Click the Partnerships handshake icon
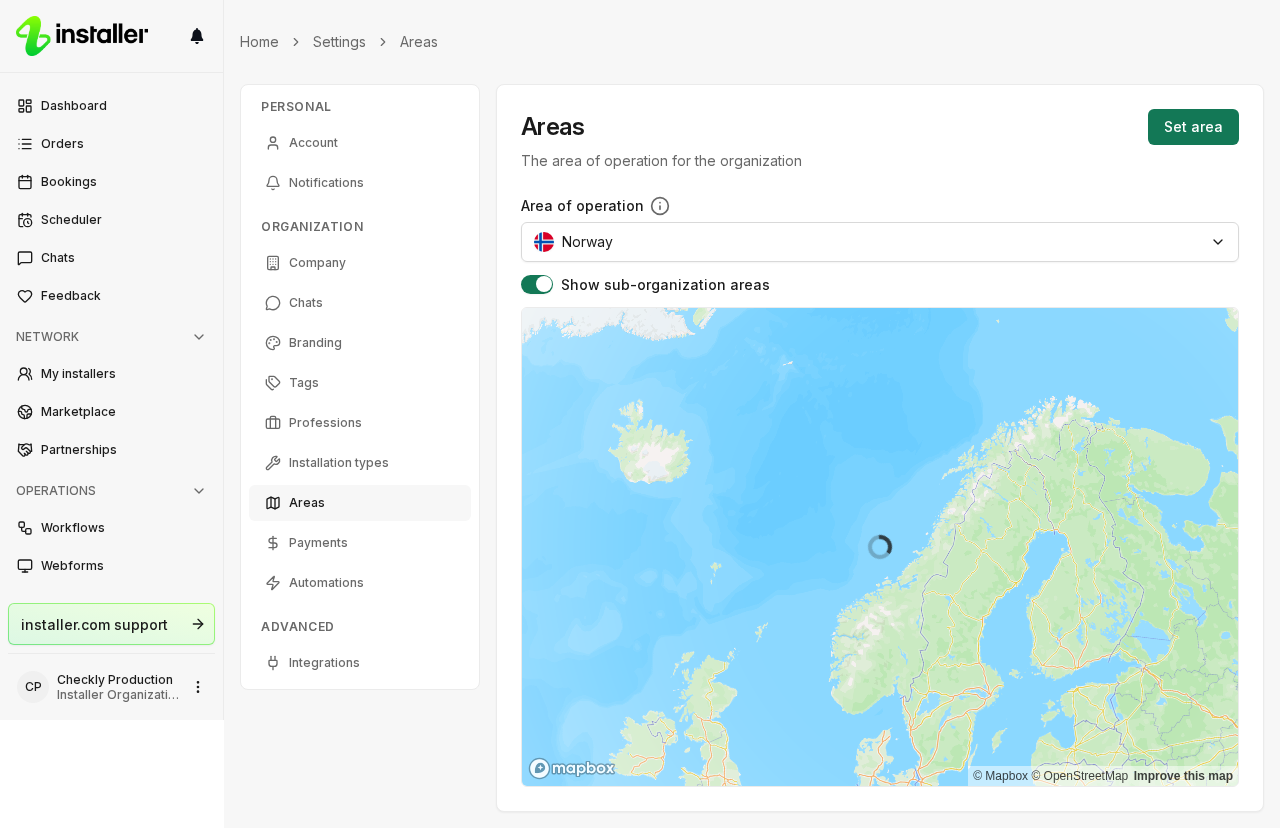This screenshot has width=1280, height=828. coord(25,450)
